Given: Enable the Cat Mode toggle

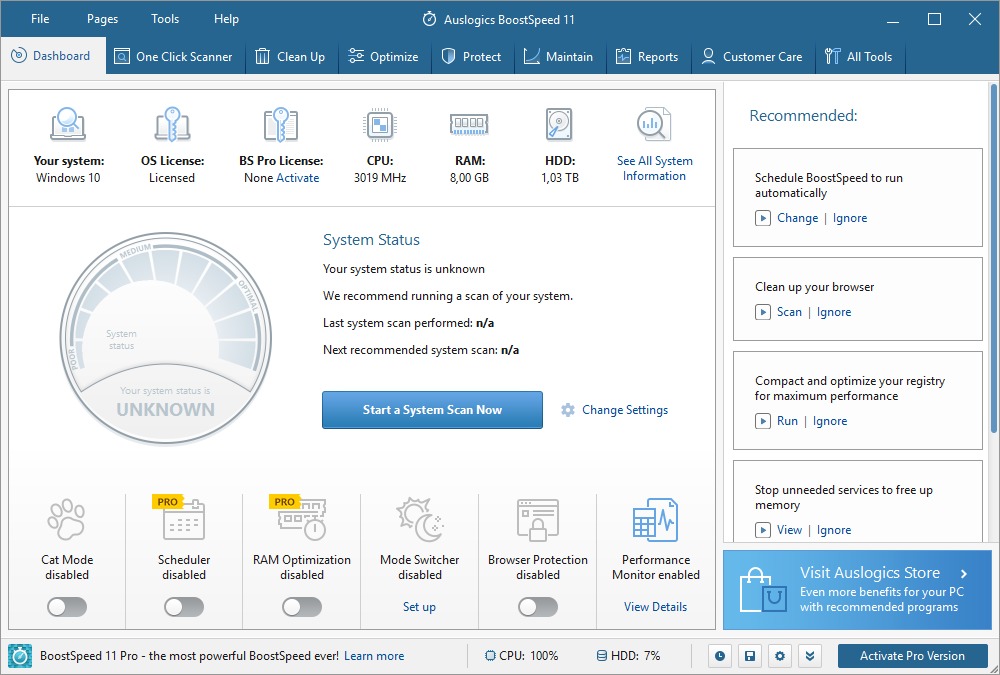Looking at the screenshot, I should [67, 607].
